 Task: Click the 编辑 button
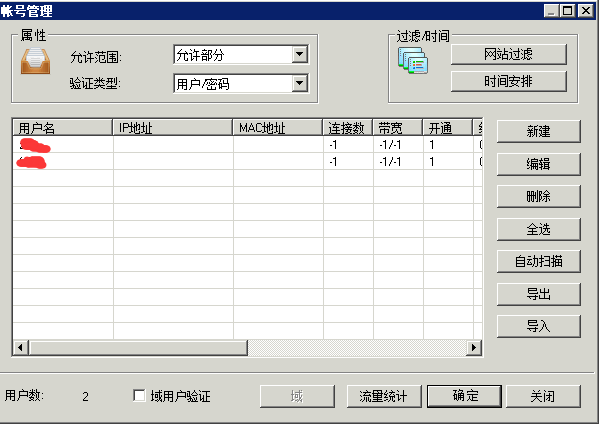point(538,164)
